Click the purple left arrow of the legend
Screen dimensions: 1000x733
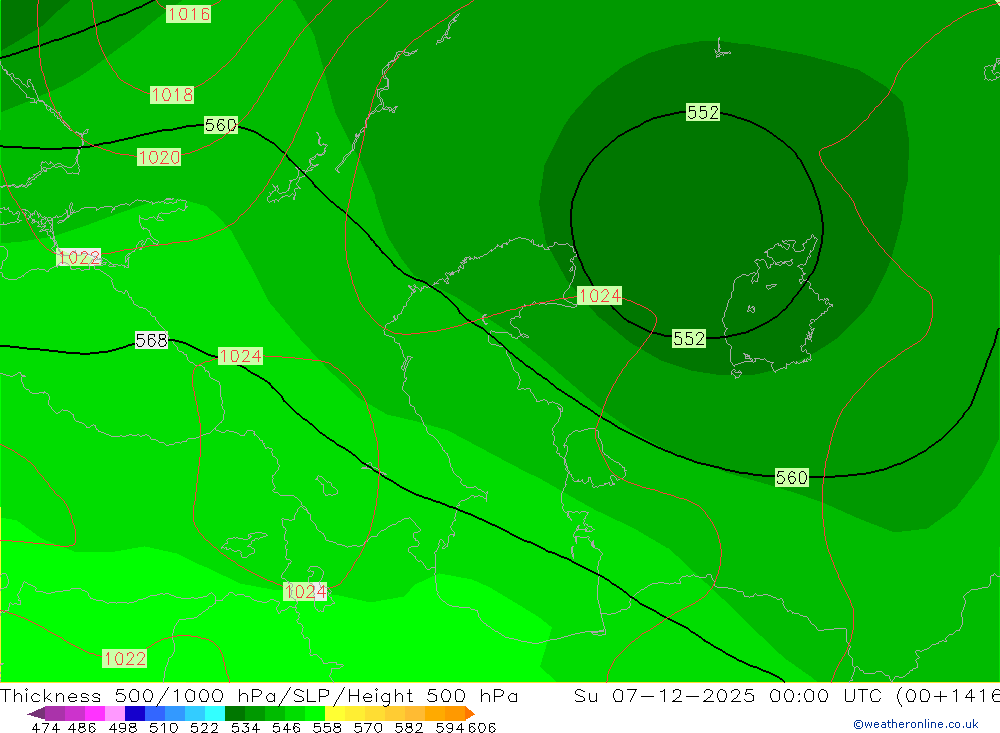(36, 713)
